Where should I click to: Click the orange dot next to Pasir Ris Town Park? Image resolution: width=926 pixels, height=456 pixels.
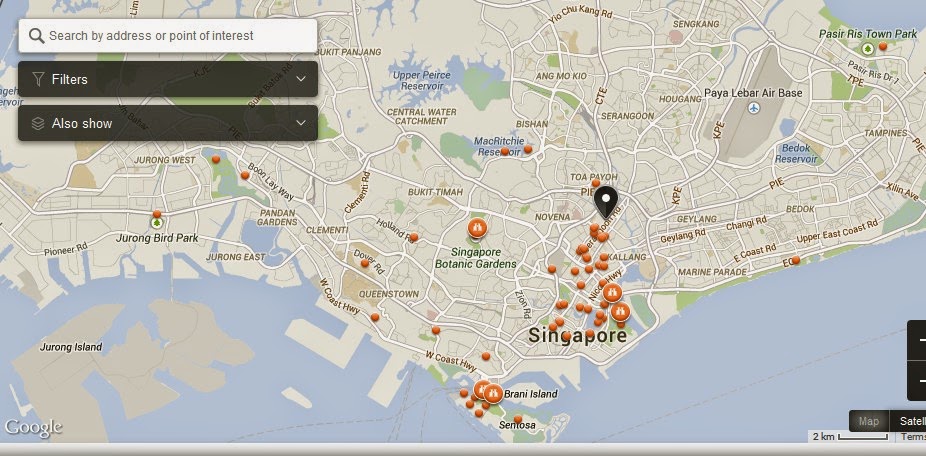[883, 46]
